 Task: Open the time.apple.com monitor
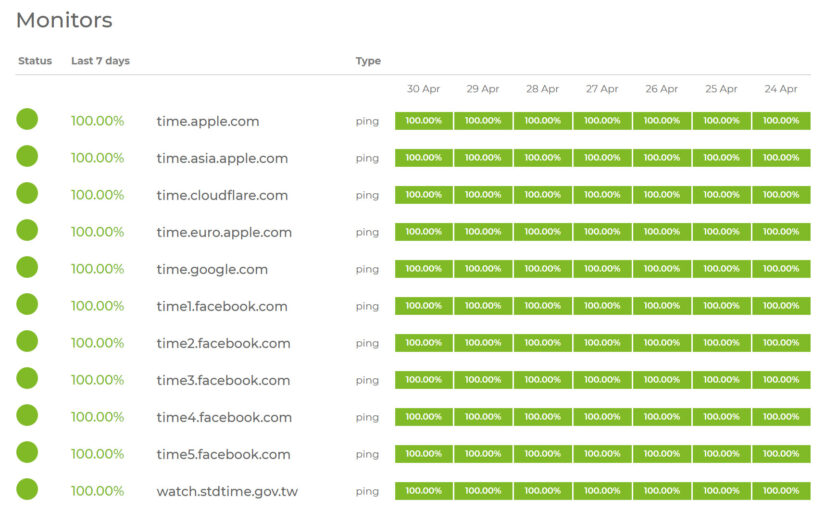(x=208, y=121)
